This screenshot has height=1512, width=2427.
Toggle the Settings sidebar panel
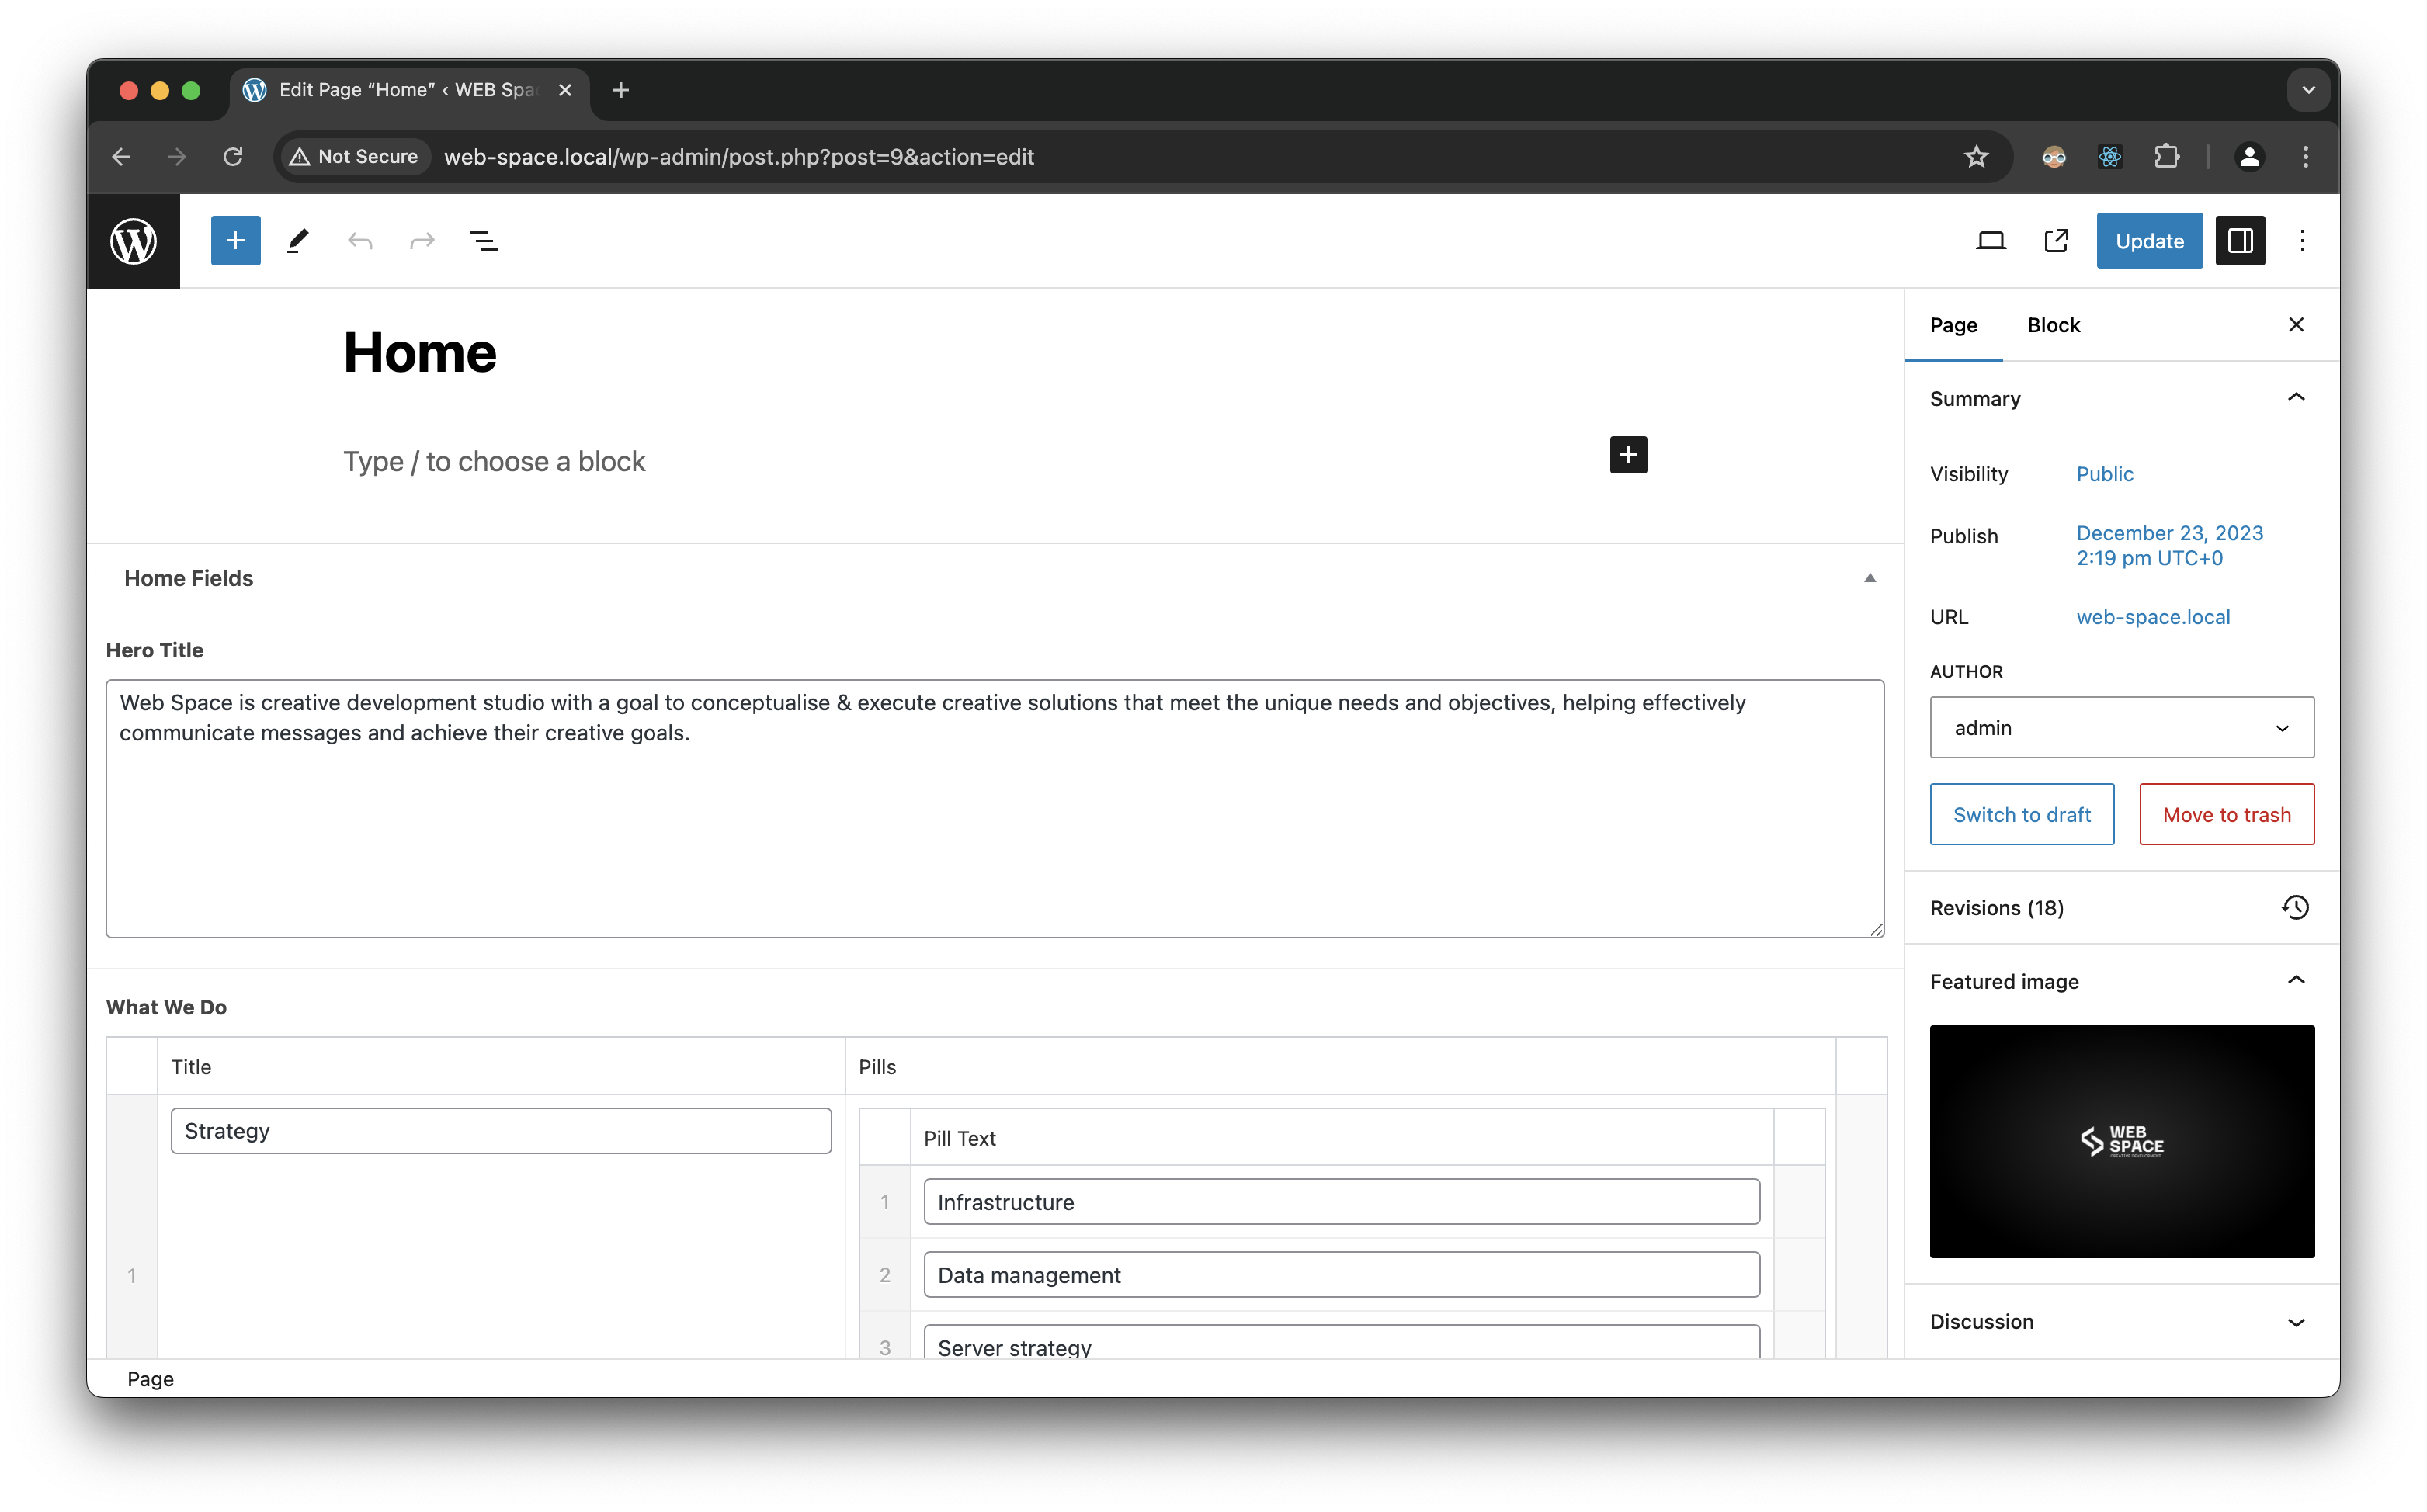[2241, 240]
